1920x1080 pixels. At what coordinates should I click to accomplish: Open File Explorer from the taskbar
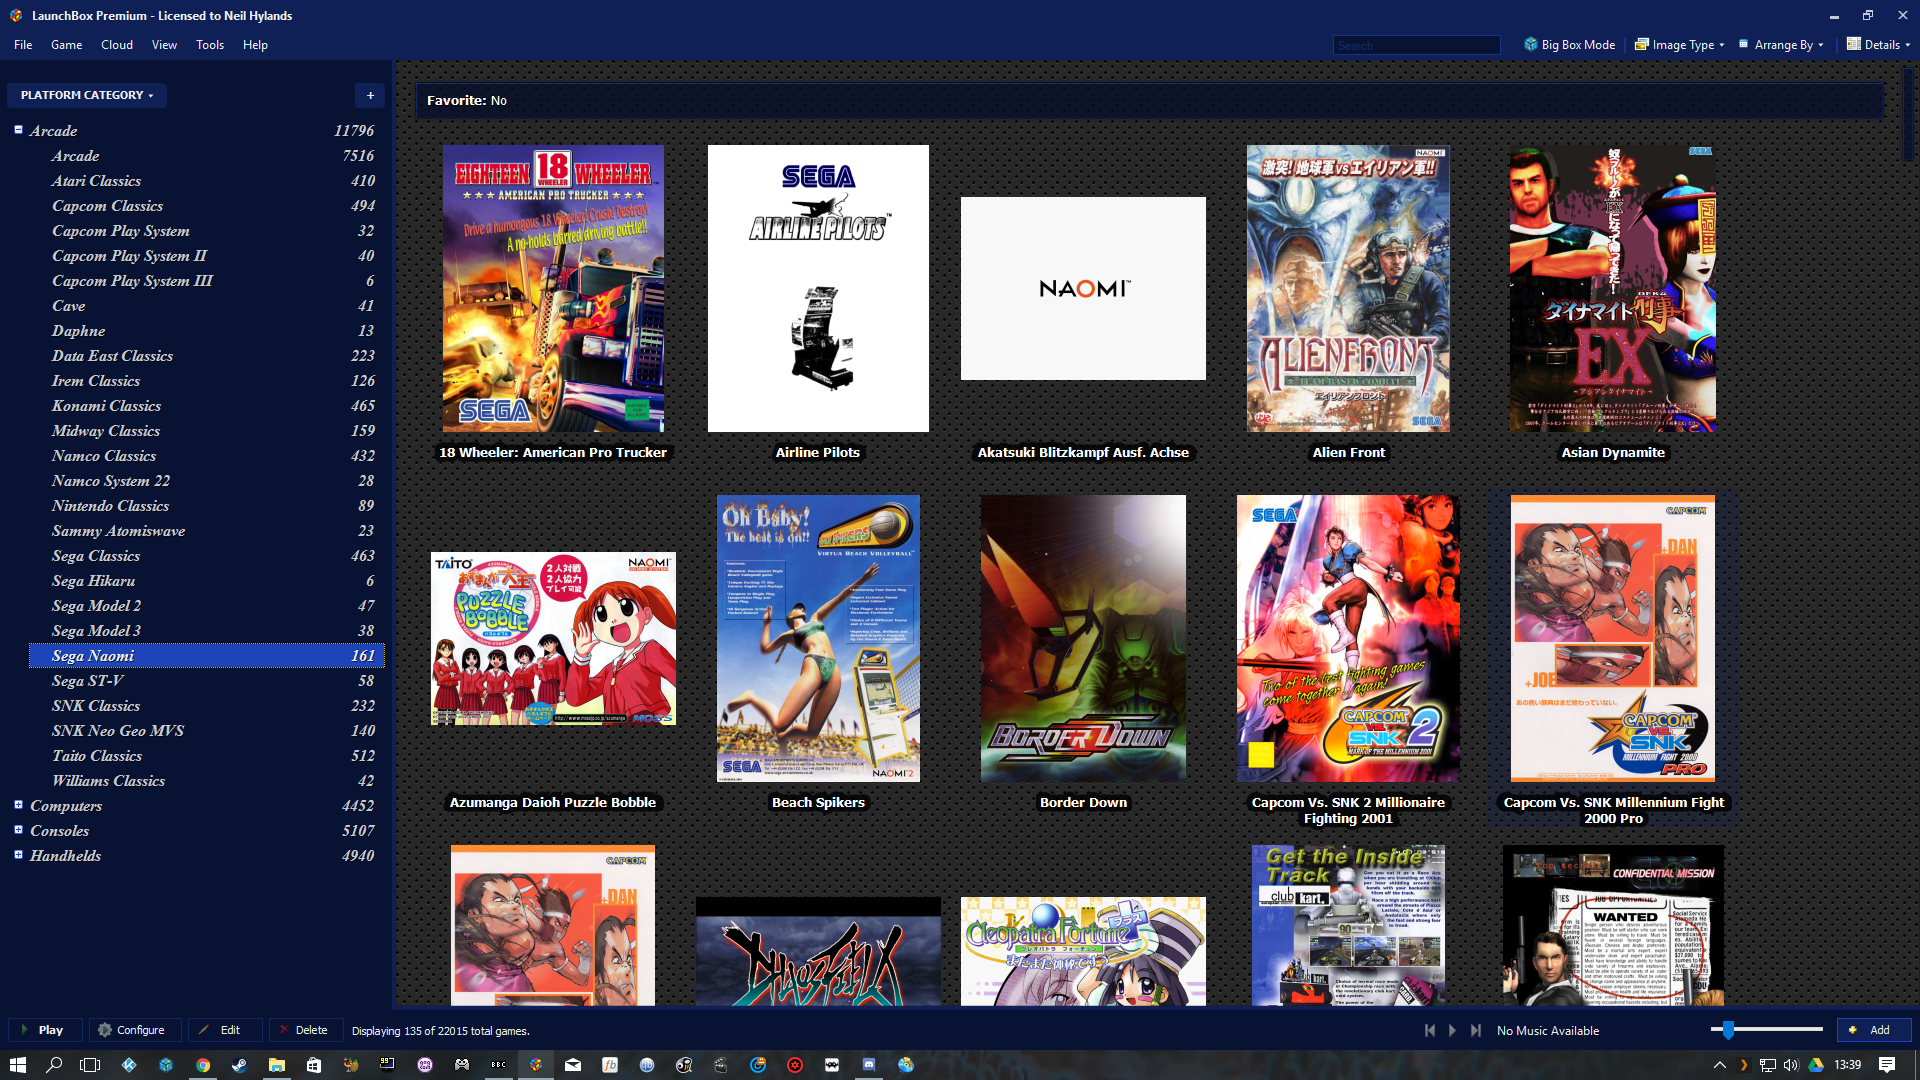[276, 1065]
